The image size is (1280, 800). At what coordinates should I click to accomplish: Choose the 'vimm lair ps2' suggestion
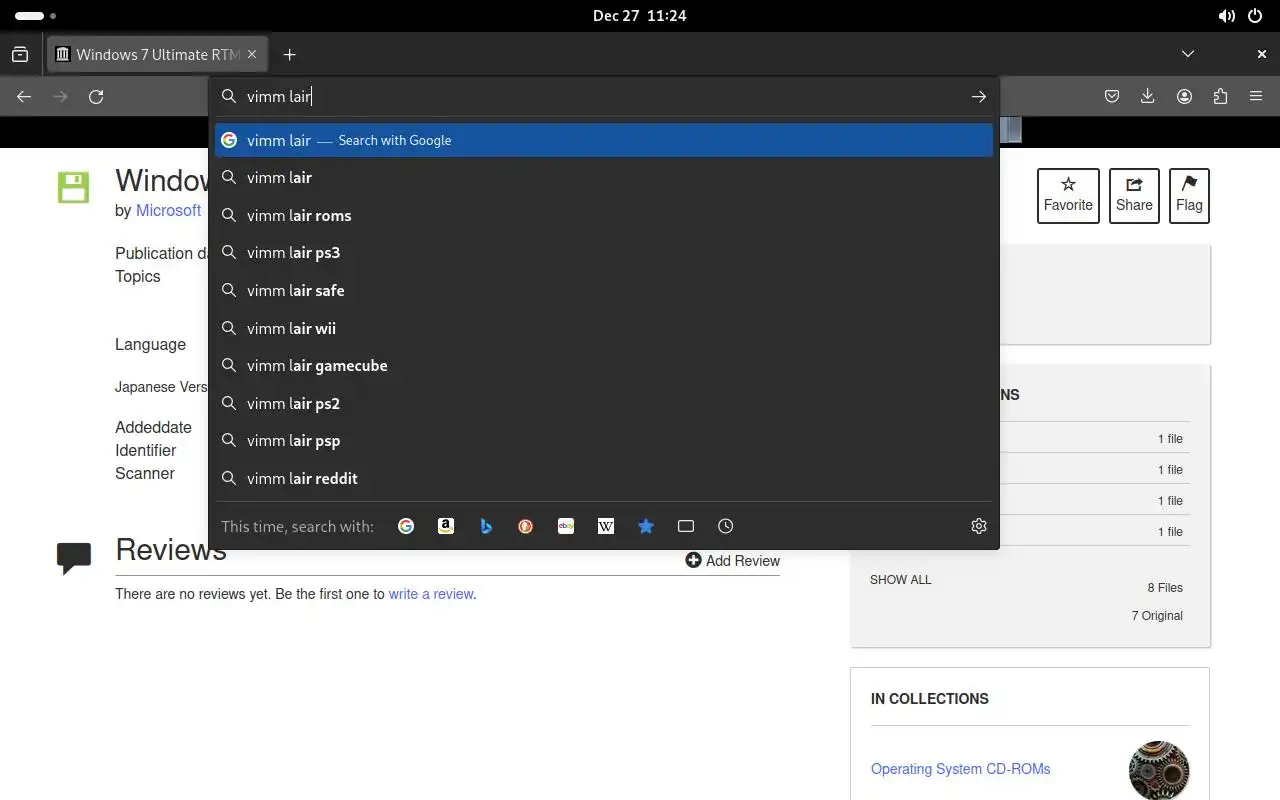(604, 403)
